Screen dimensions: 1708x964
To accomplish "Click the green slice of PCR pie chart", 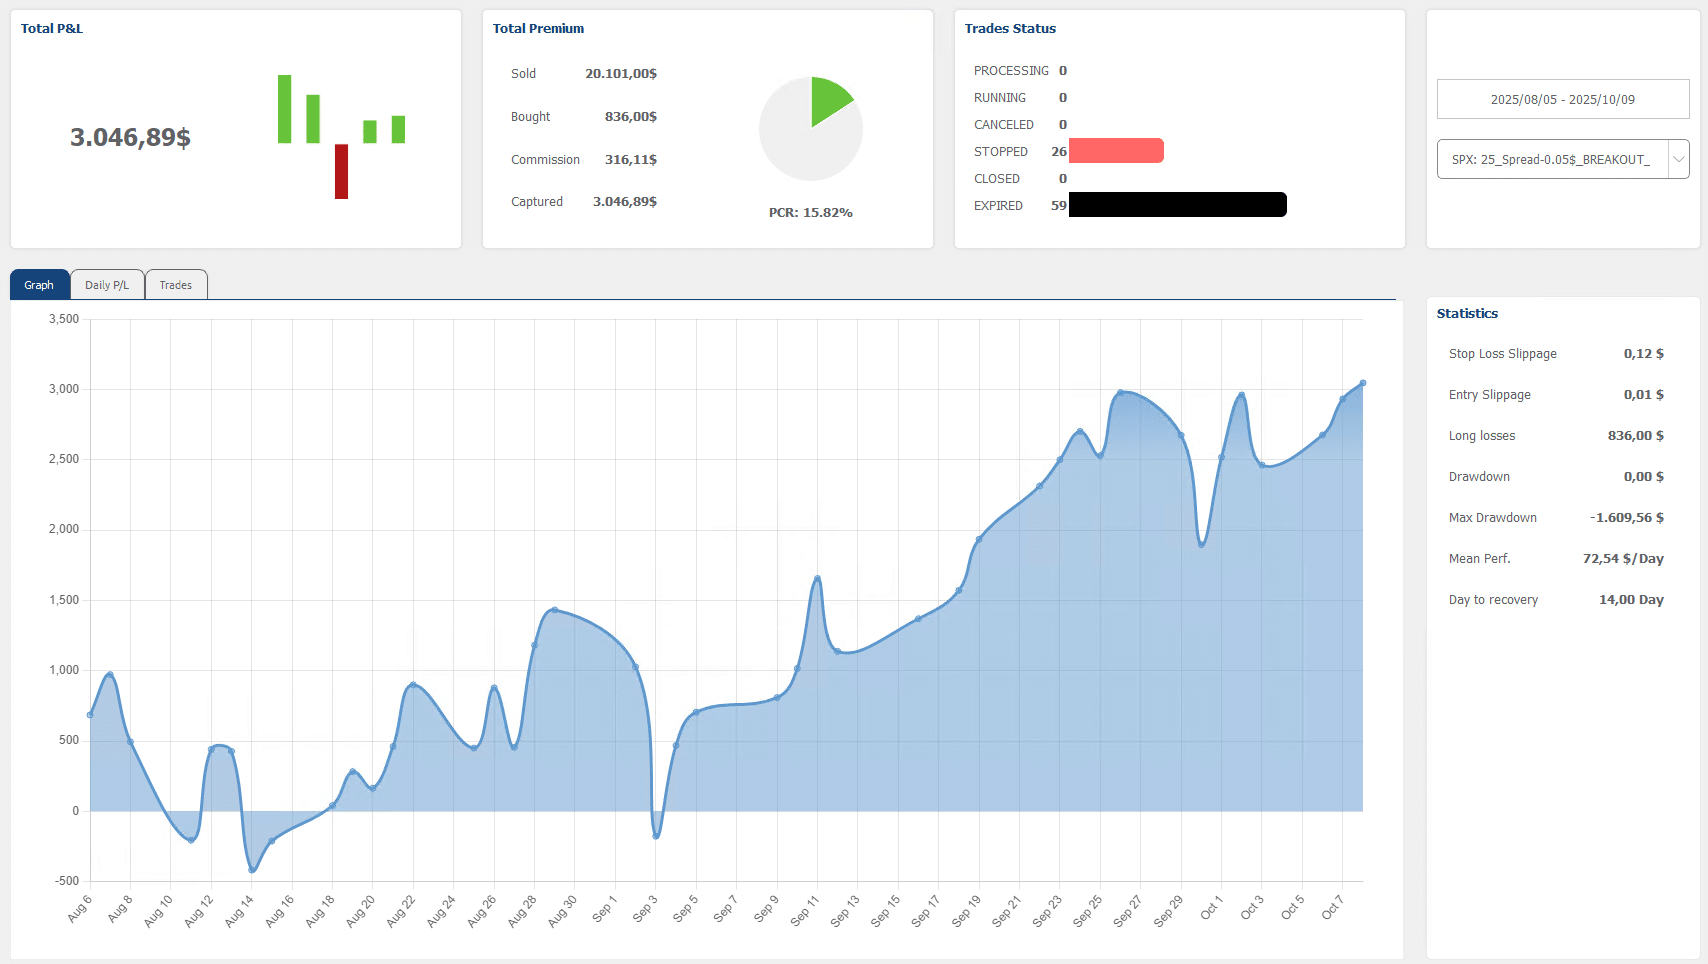I will [827, 98].
